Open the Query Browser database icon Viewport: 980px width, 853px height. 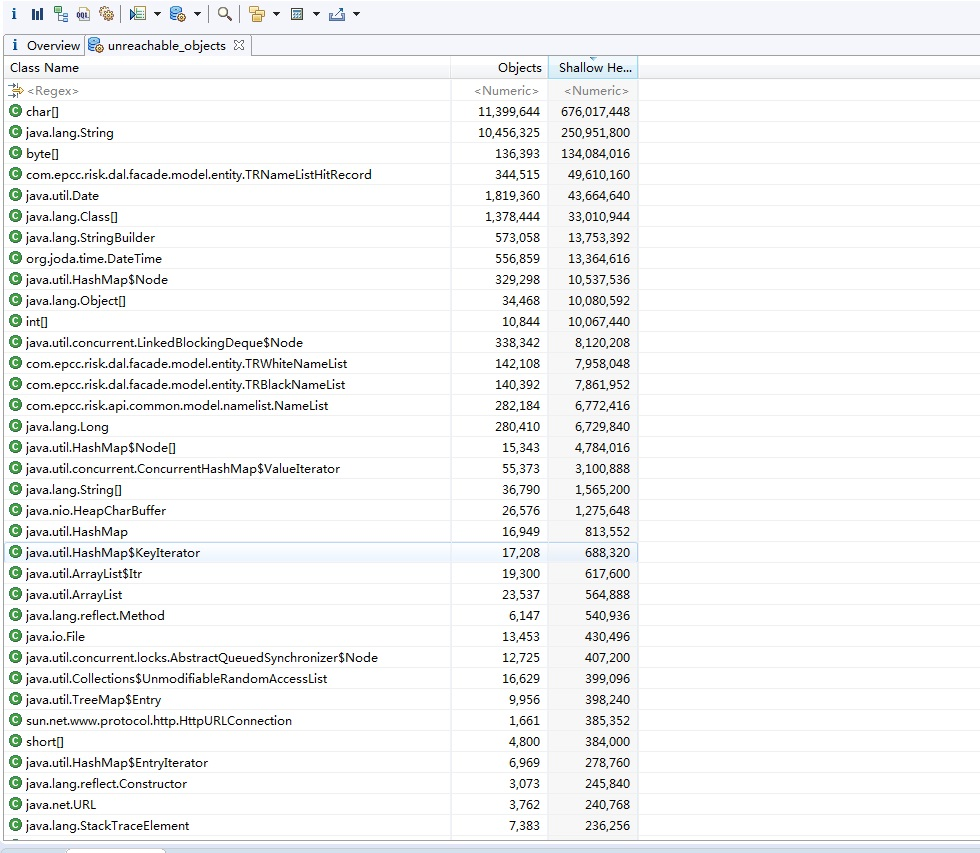point(178,14)
